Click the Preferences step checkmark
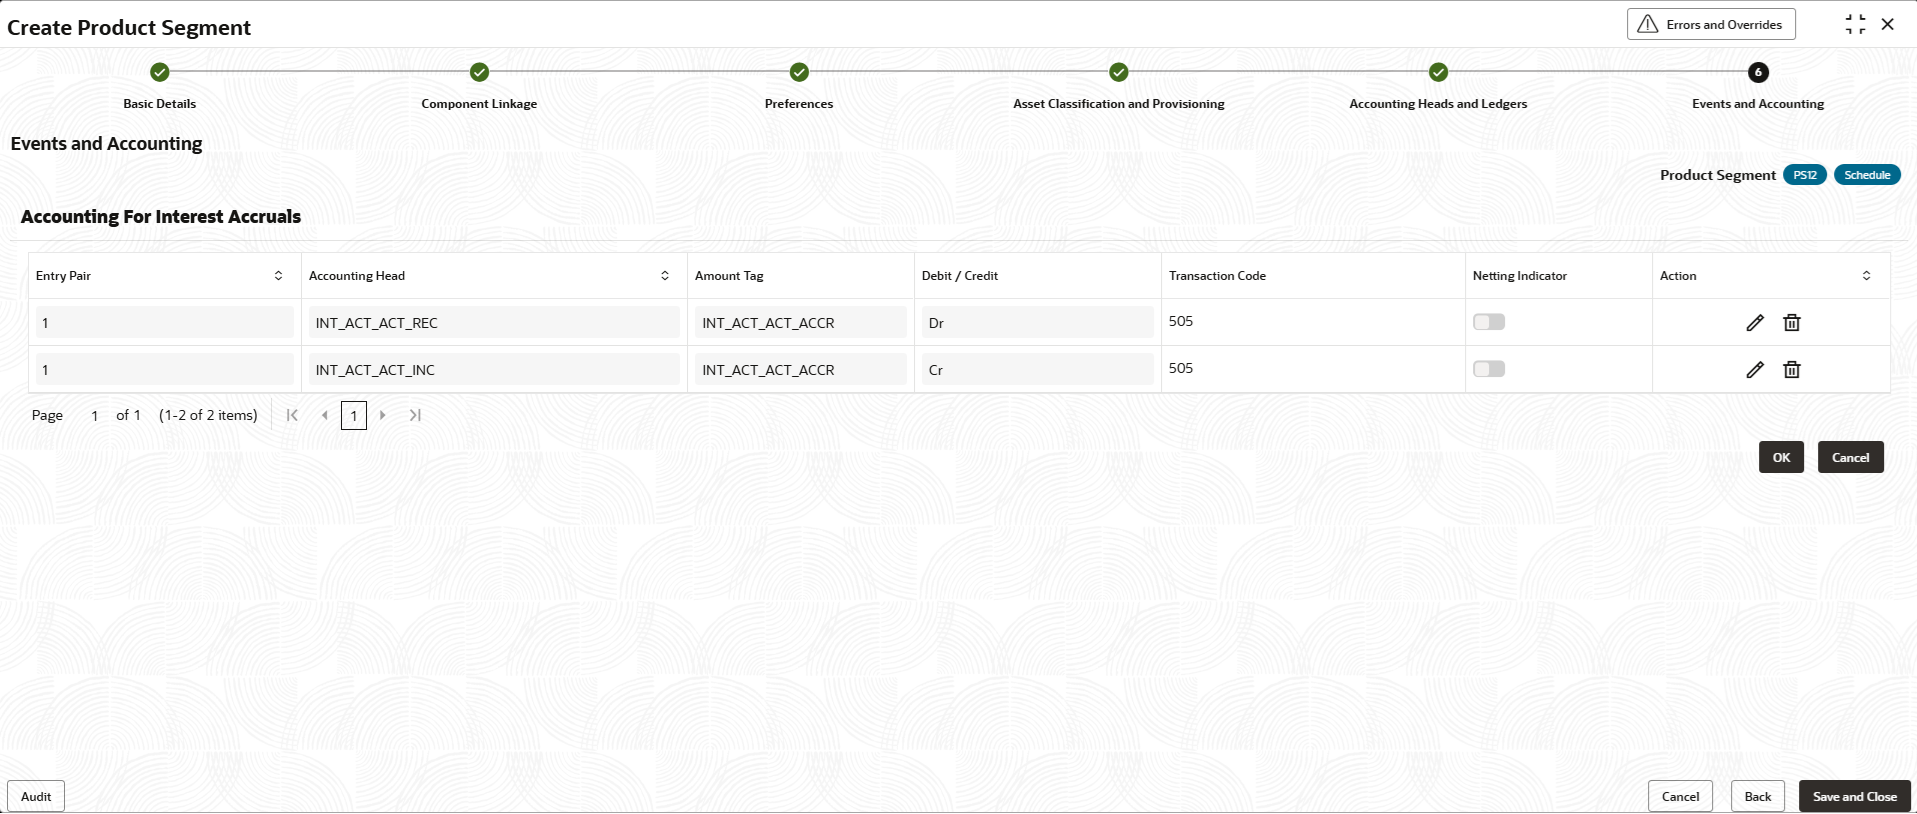The height and width of the screenshot is (814, 1917). (799, 72)
